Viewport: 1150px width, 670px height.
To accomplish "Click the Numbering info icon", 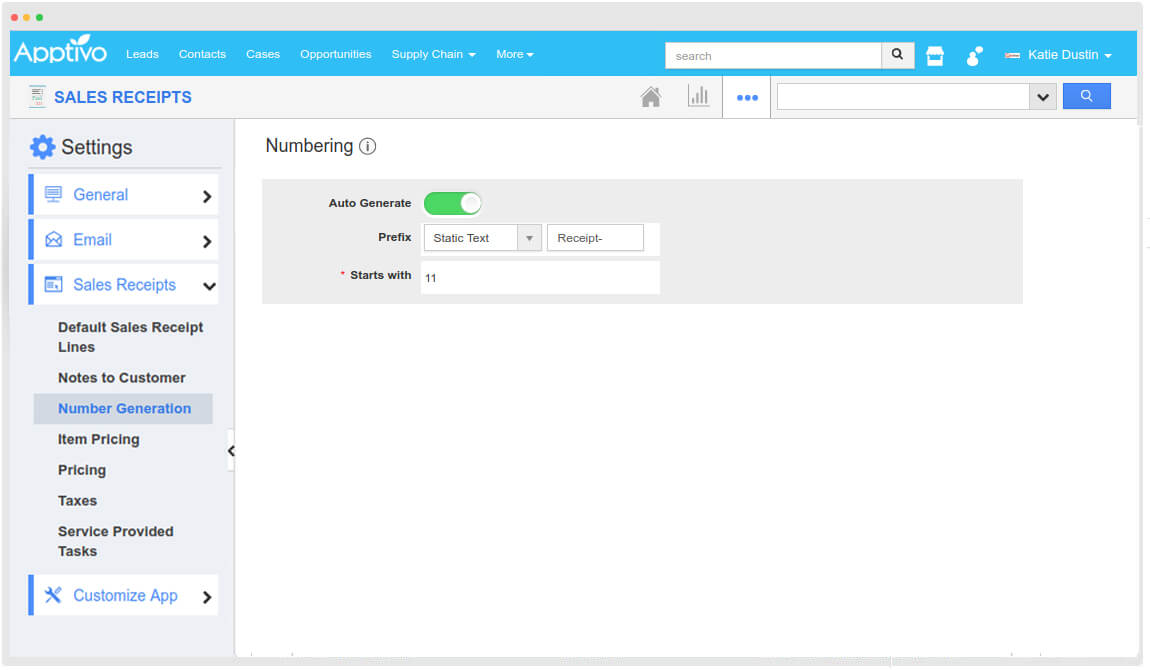I will (x=368, y=147).
